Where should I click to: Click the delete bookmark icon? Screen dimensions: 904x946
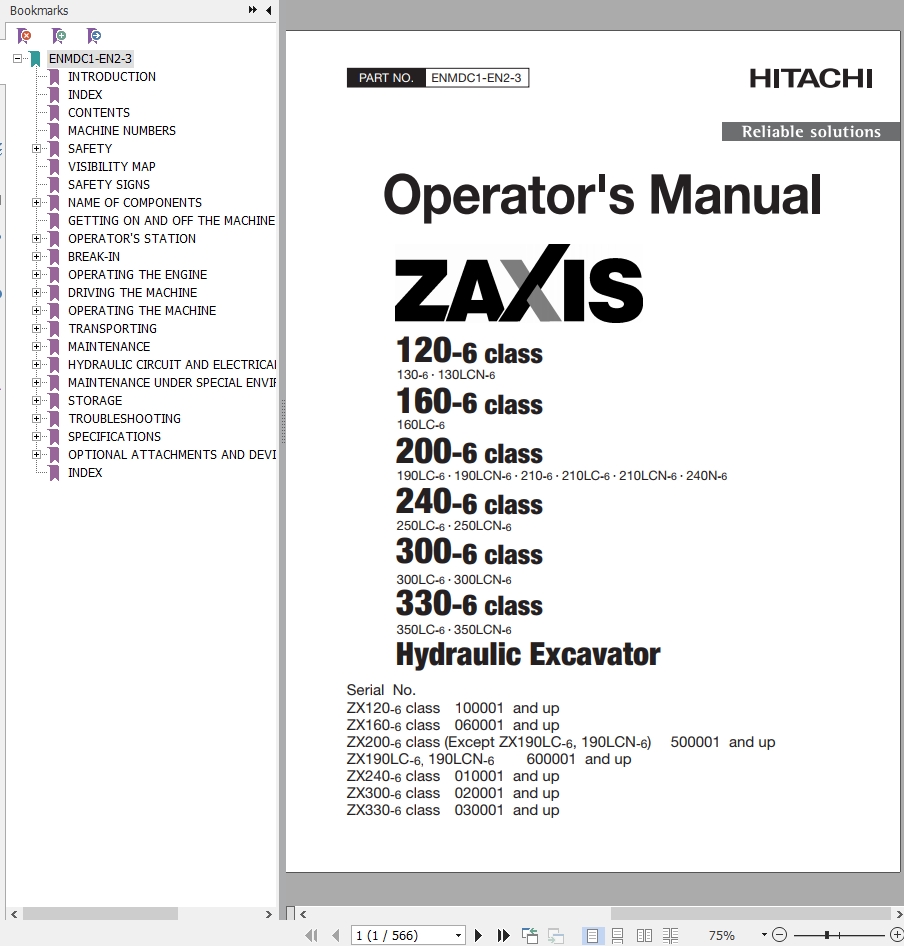click(24, 36)
